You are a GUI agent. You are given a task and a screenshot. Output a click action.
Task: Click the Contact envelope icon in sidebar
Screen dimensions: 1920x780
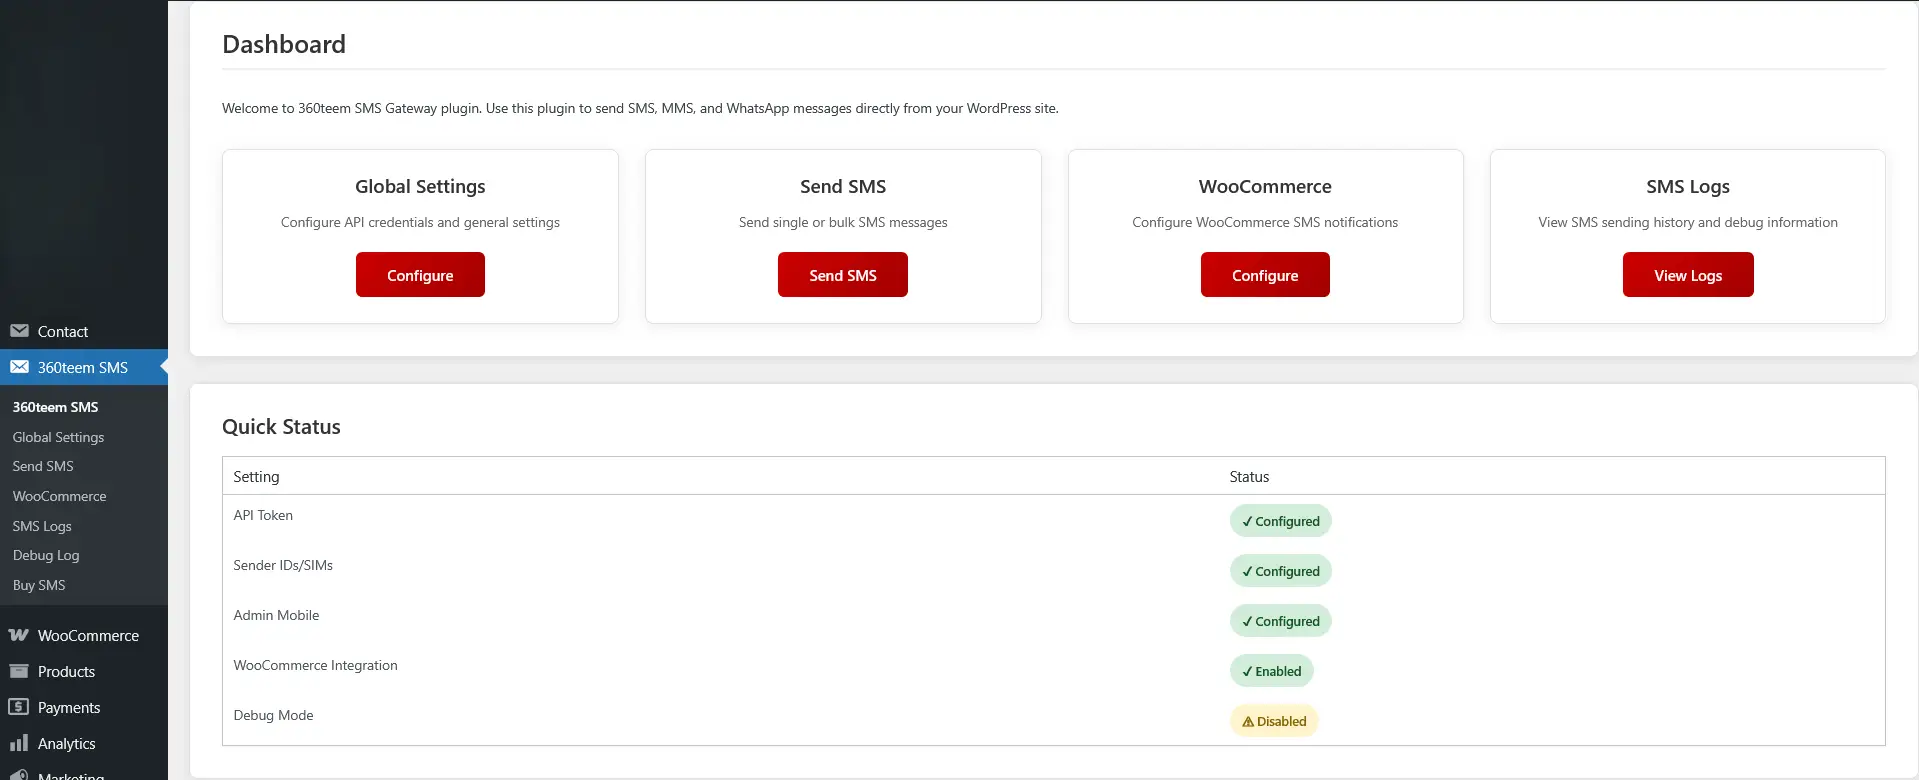click(x=19, y=331)
